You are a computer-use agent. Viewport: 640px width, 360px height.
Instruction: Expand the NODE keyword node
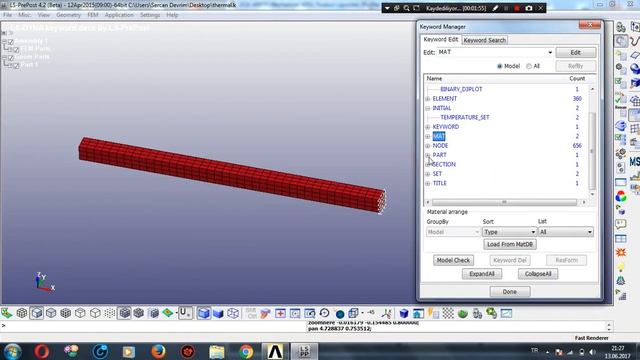coord(428,146)
